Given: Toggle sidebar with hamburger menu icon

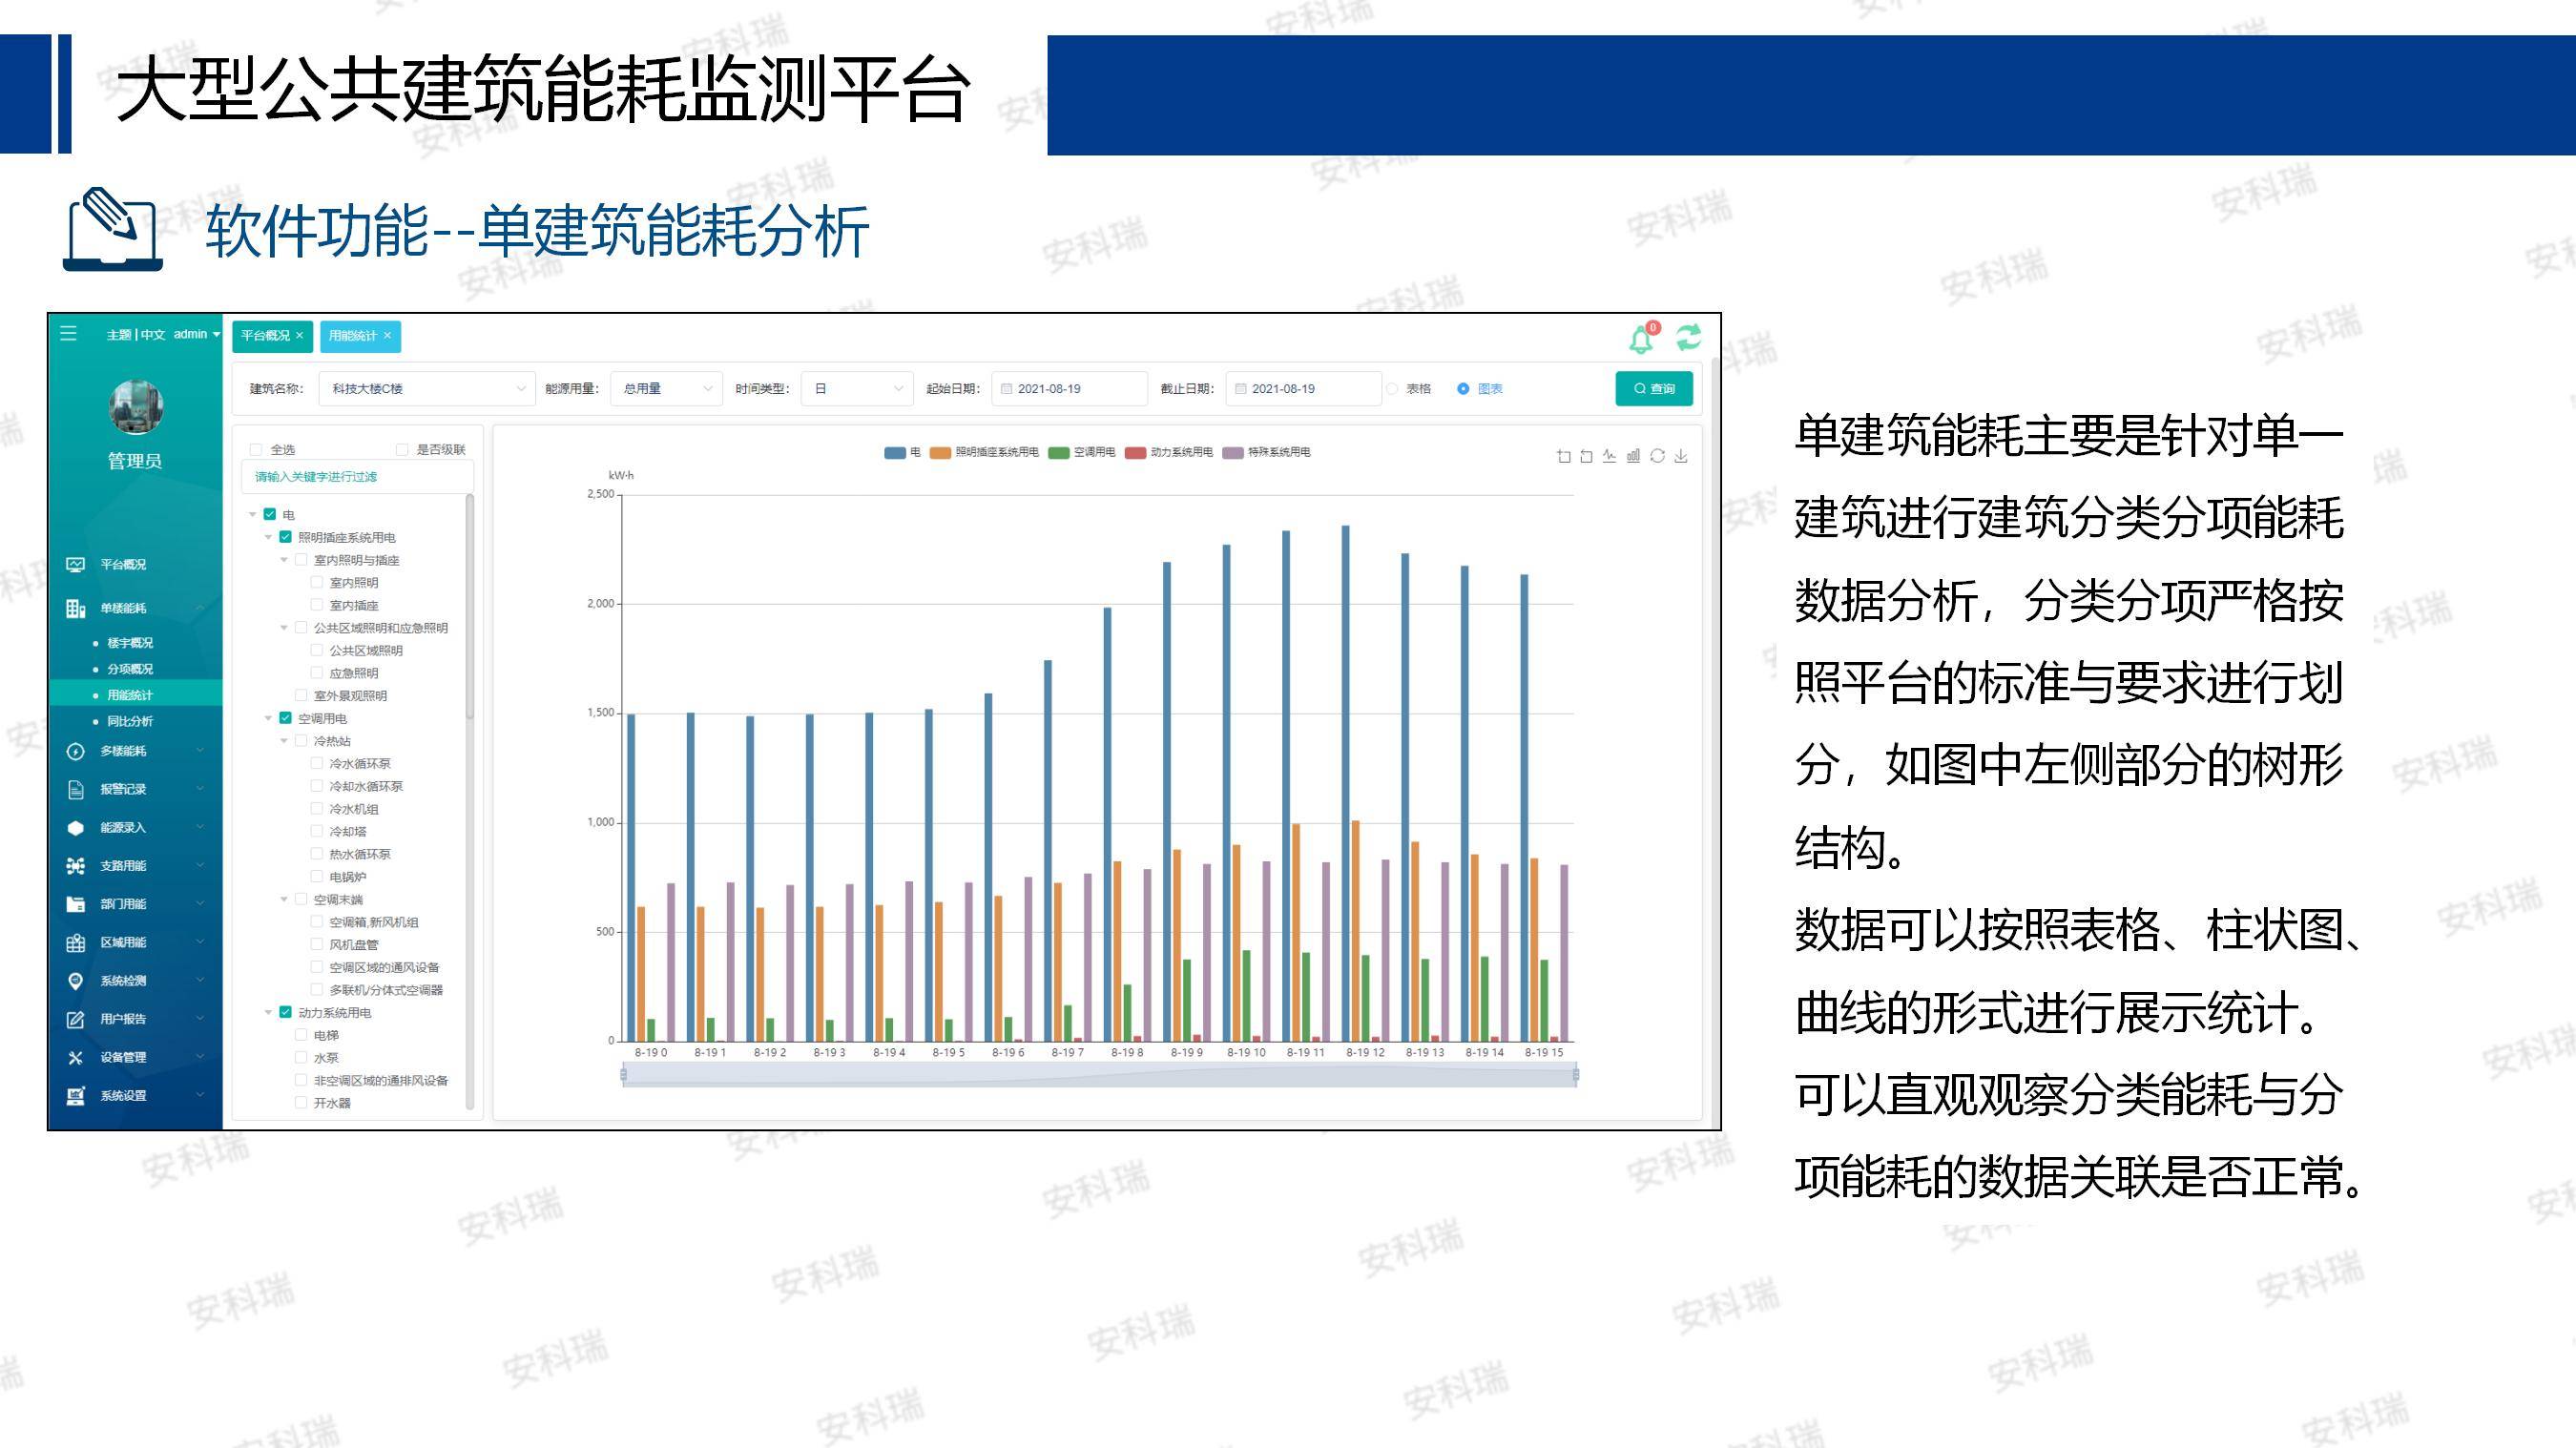Looking at the screenshot, I should 68,334.
